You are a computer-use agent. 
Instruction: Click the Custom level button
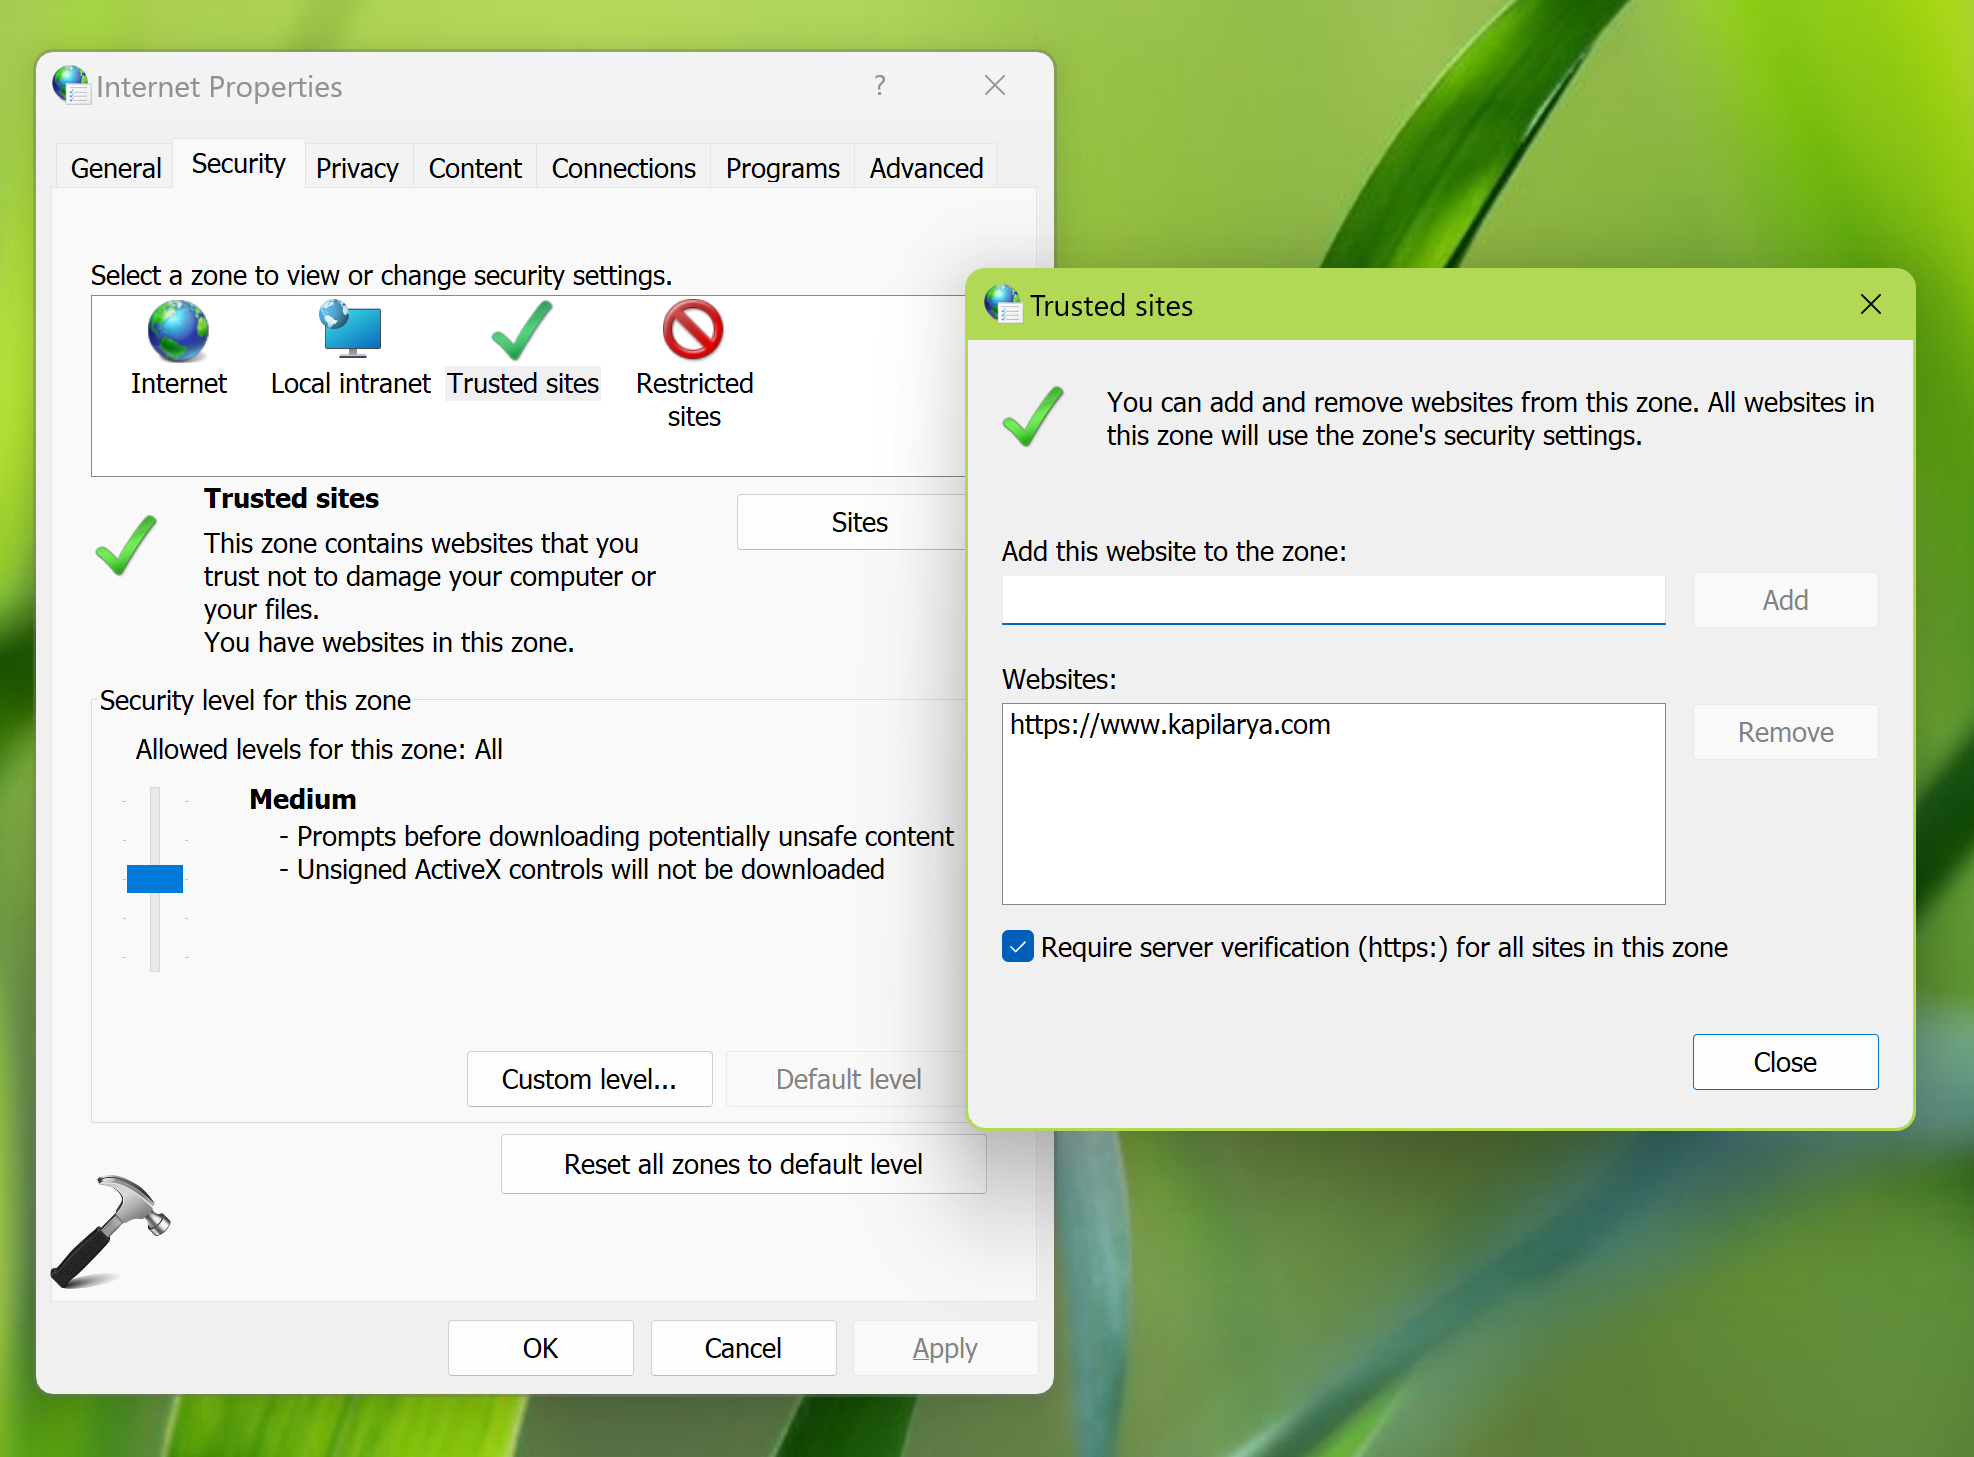pyautogui.click(x=589, y=1079)
